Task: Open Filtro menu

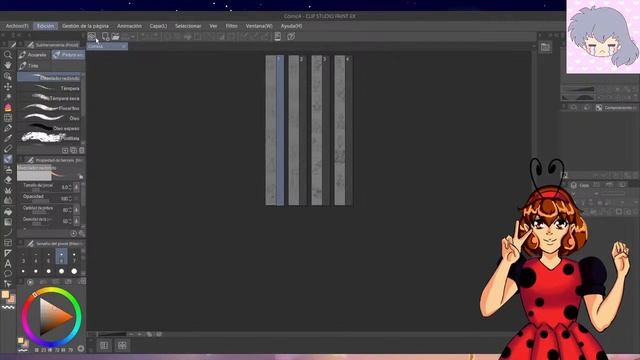Action: click(x=231, y=26)
